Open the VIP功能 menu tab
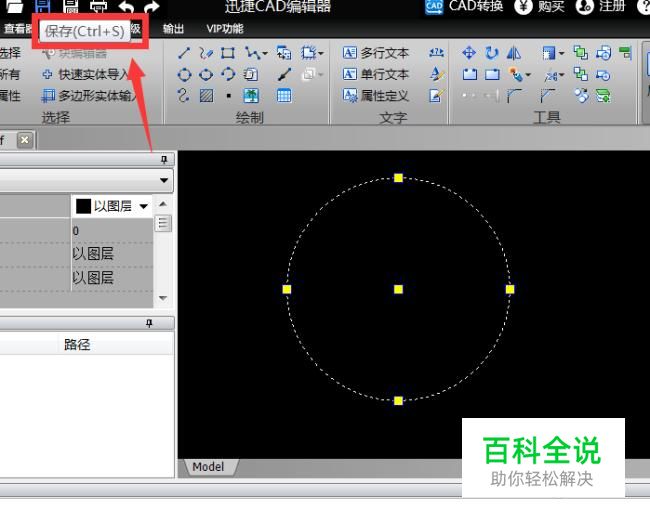This screenshot has width=650, height=522. (x=225, y=29)
